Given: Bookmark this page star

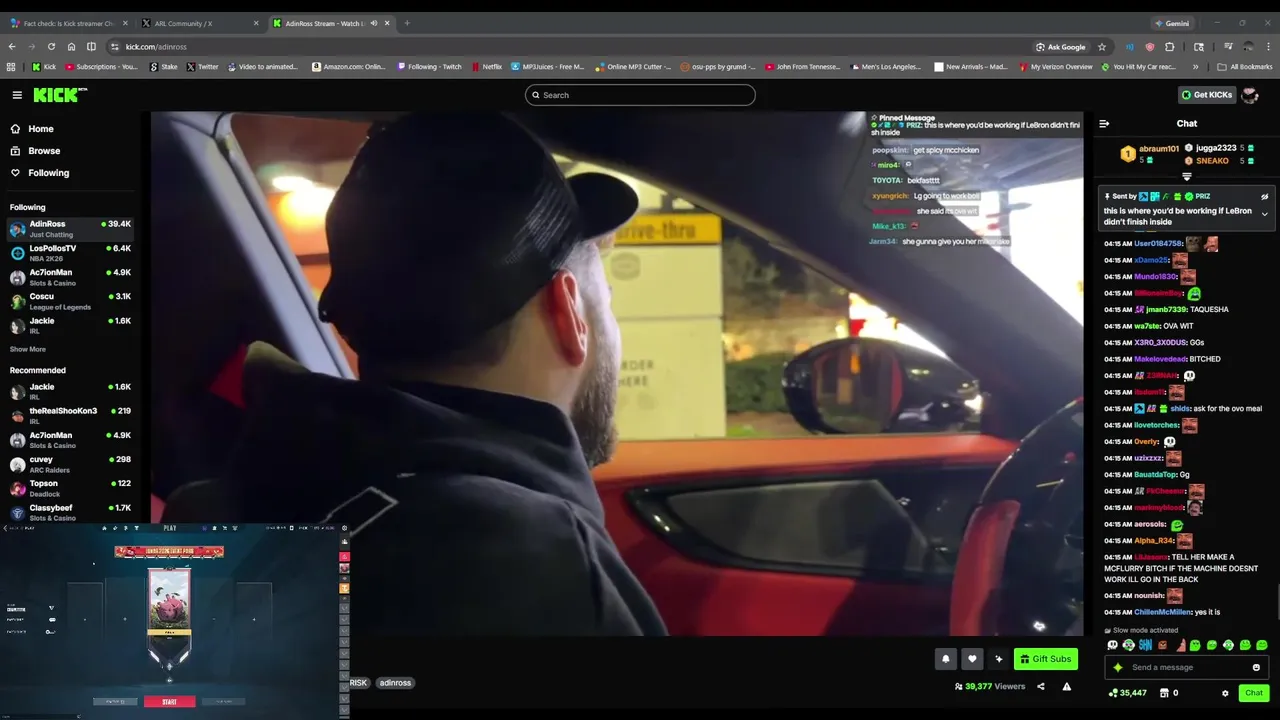Looking at the screenshot, I should [1102, 47].
